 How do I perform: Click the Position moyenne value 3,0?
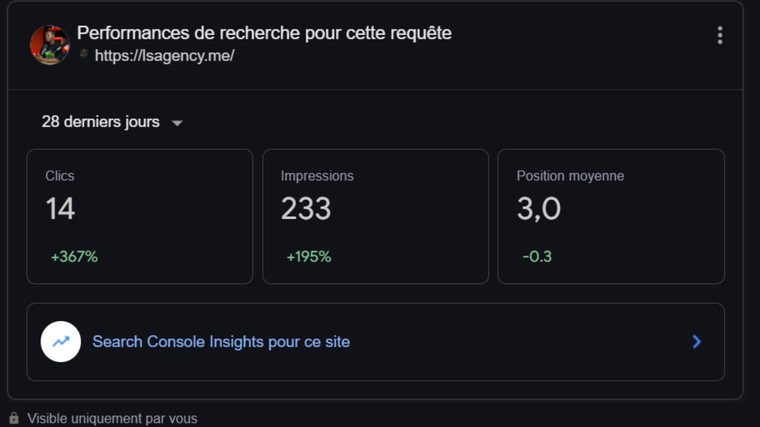(x=538, y=209)
